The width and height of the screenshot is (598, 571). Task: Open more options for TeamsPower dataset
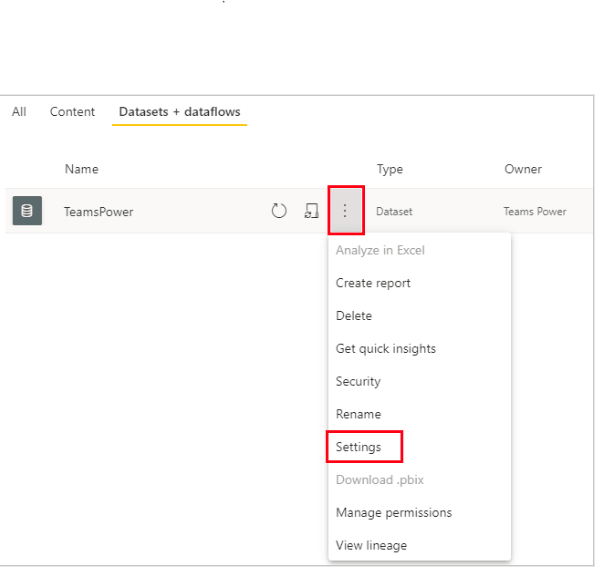[x=346, y=211]
